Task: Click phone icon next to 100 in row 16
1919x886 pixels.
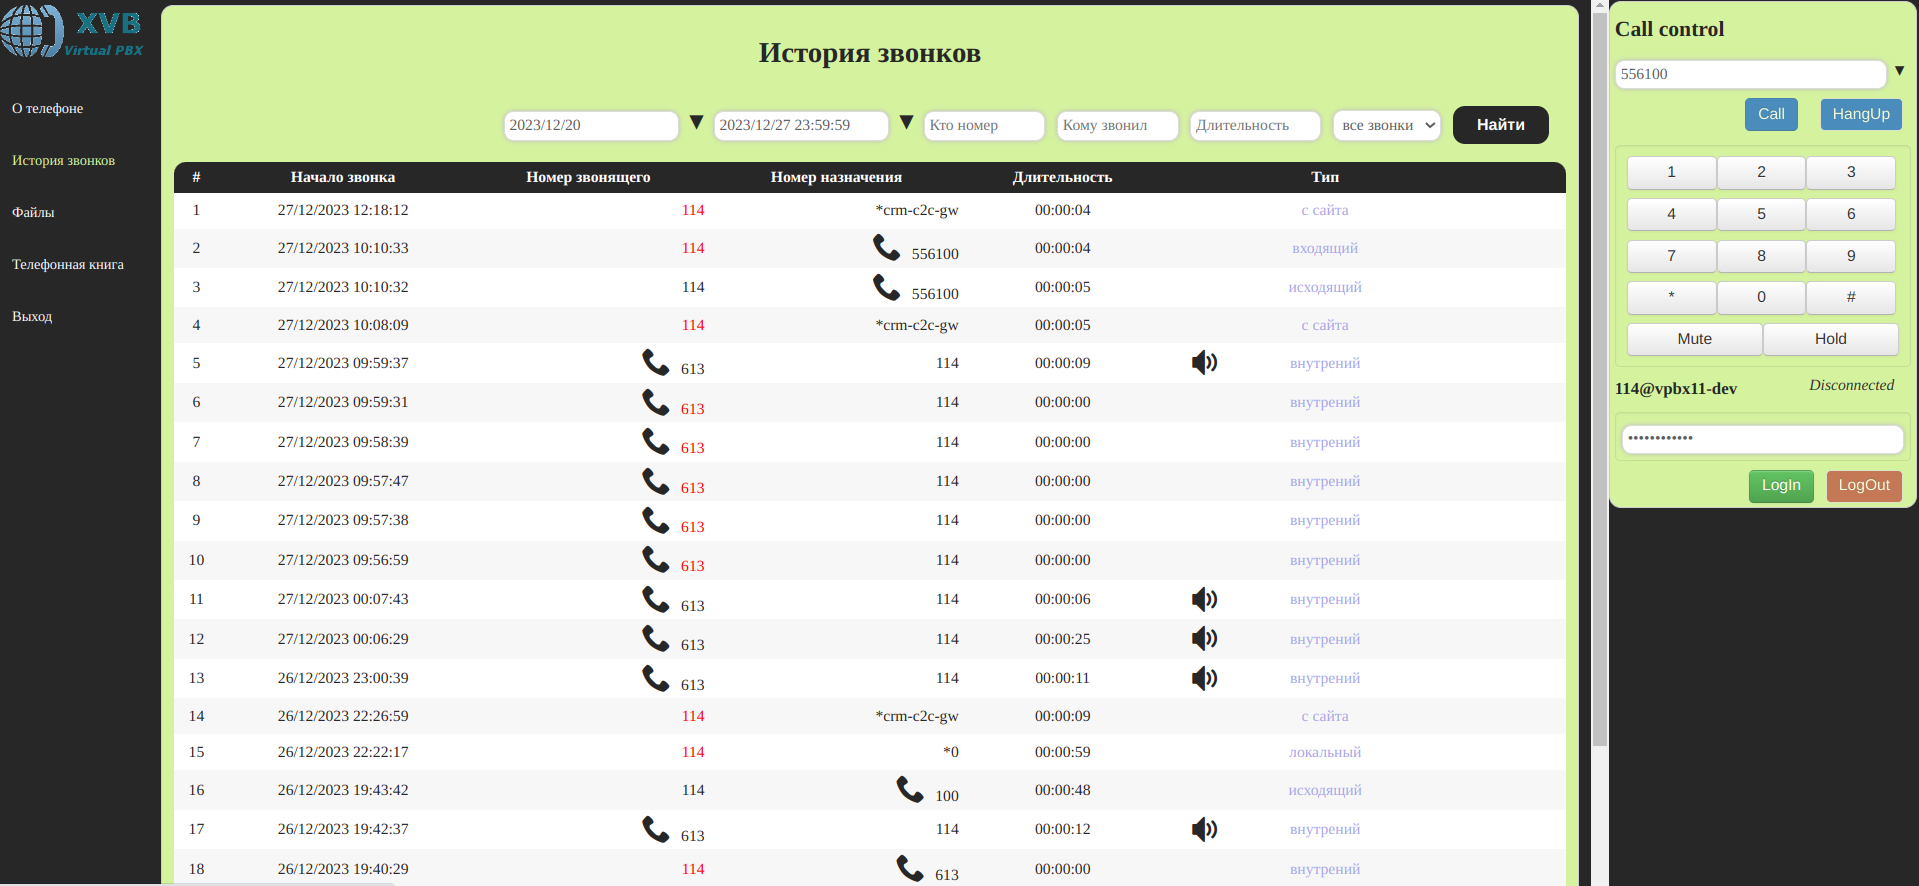Action: 909,789
